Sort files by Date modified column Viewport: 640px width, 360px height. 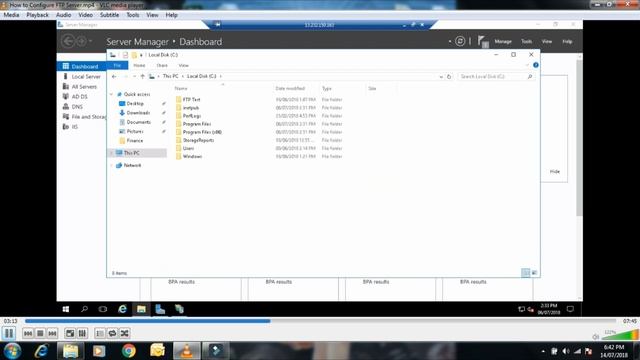point(290,89)
